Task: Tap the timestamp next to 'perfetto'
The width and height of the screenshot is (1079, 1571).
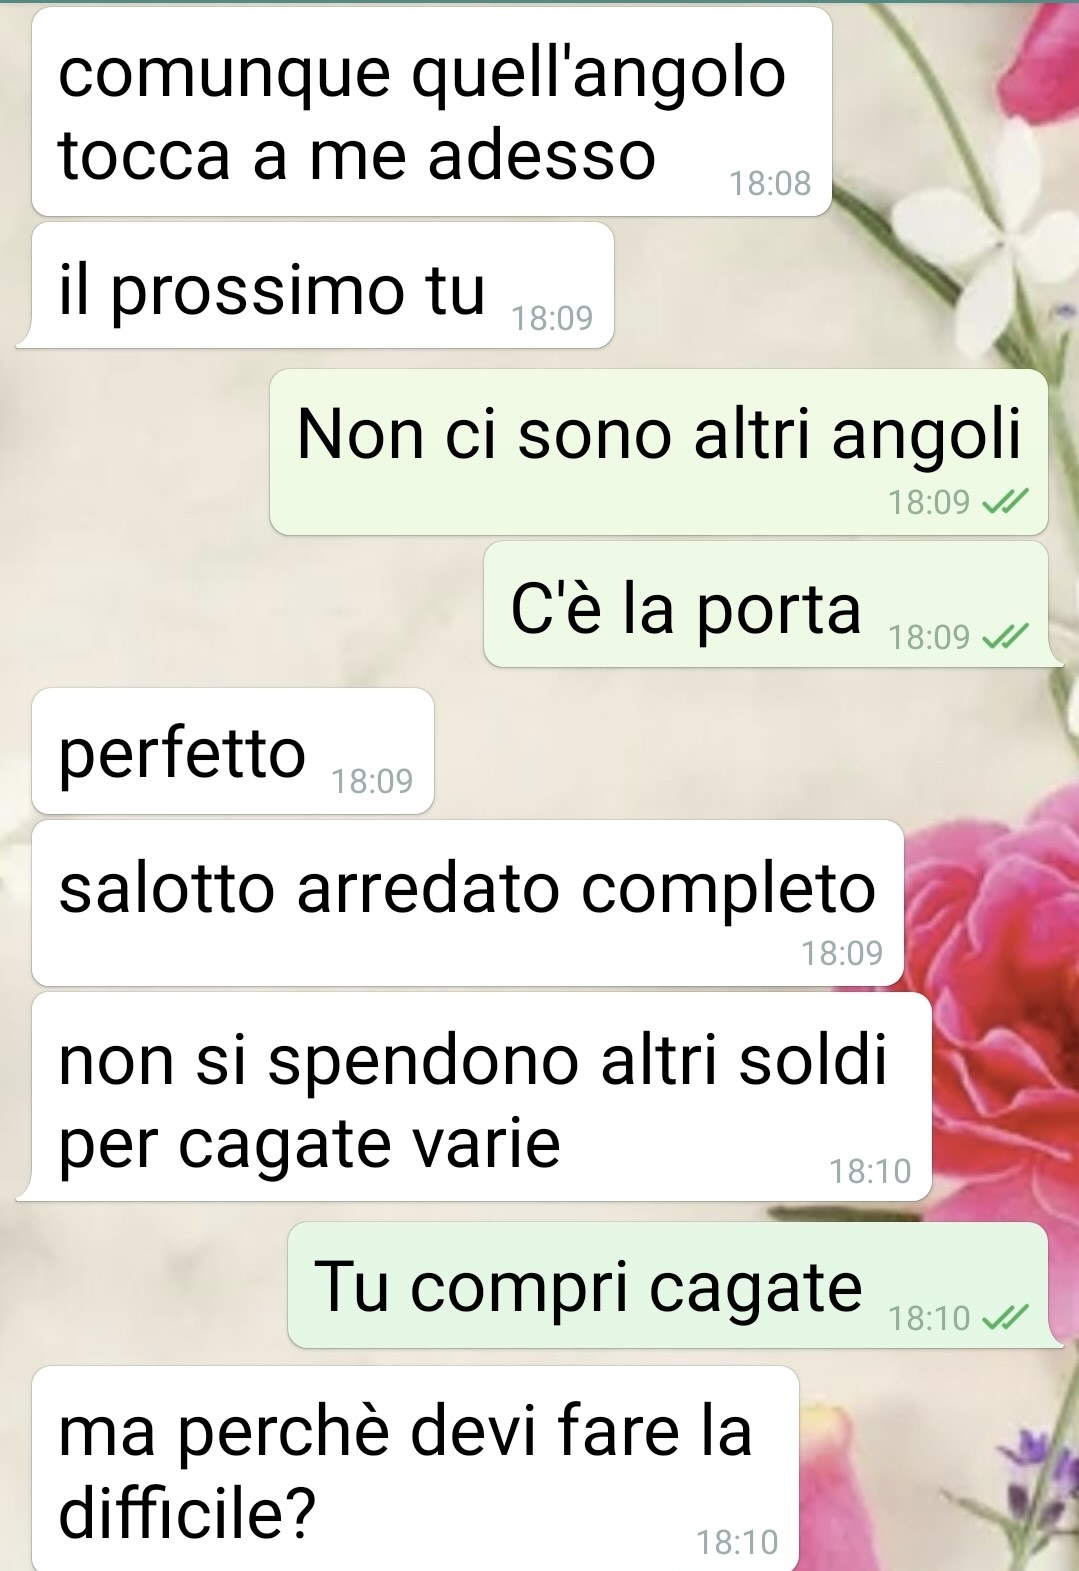Action: (372, 781)
